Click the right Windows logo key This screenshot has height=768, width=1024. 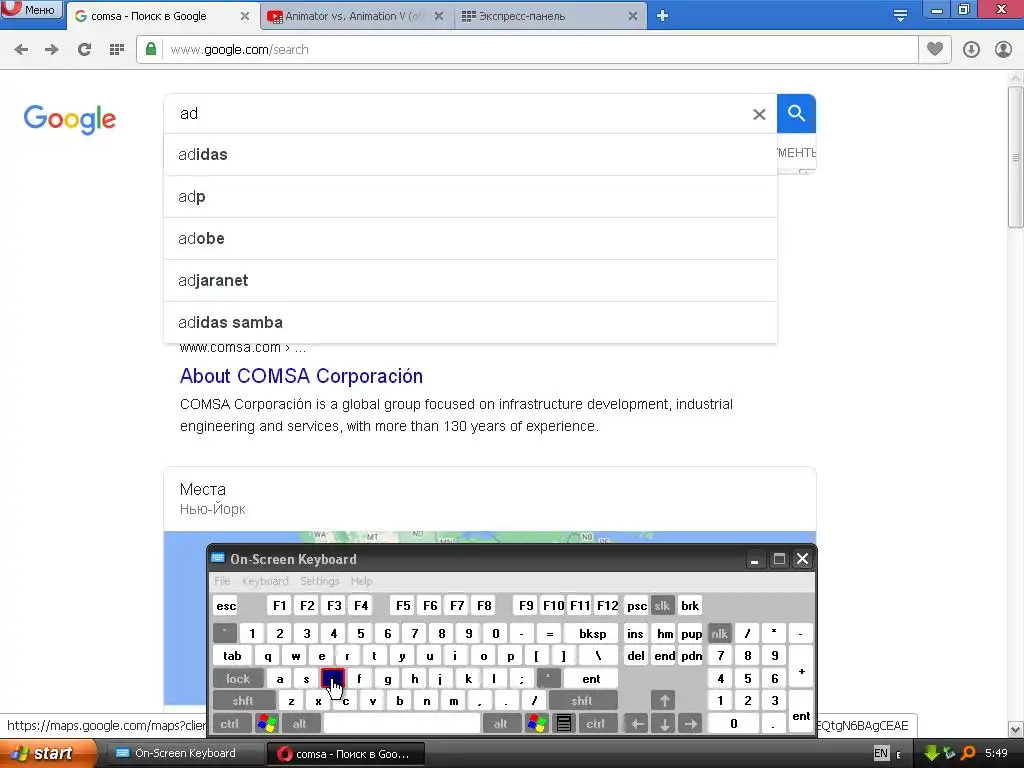click(x=537, y=724)
